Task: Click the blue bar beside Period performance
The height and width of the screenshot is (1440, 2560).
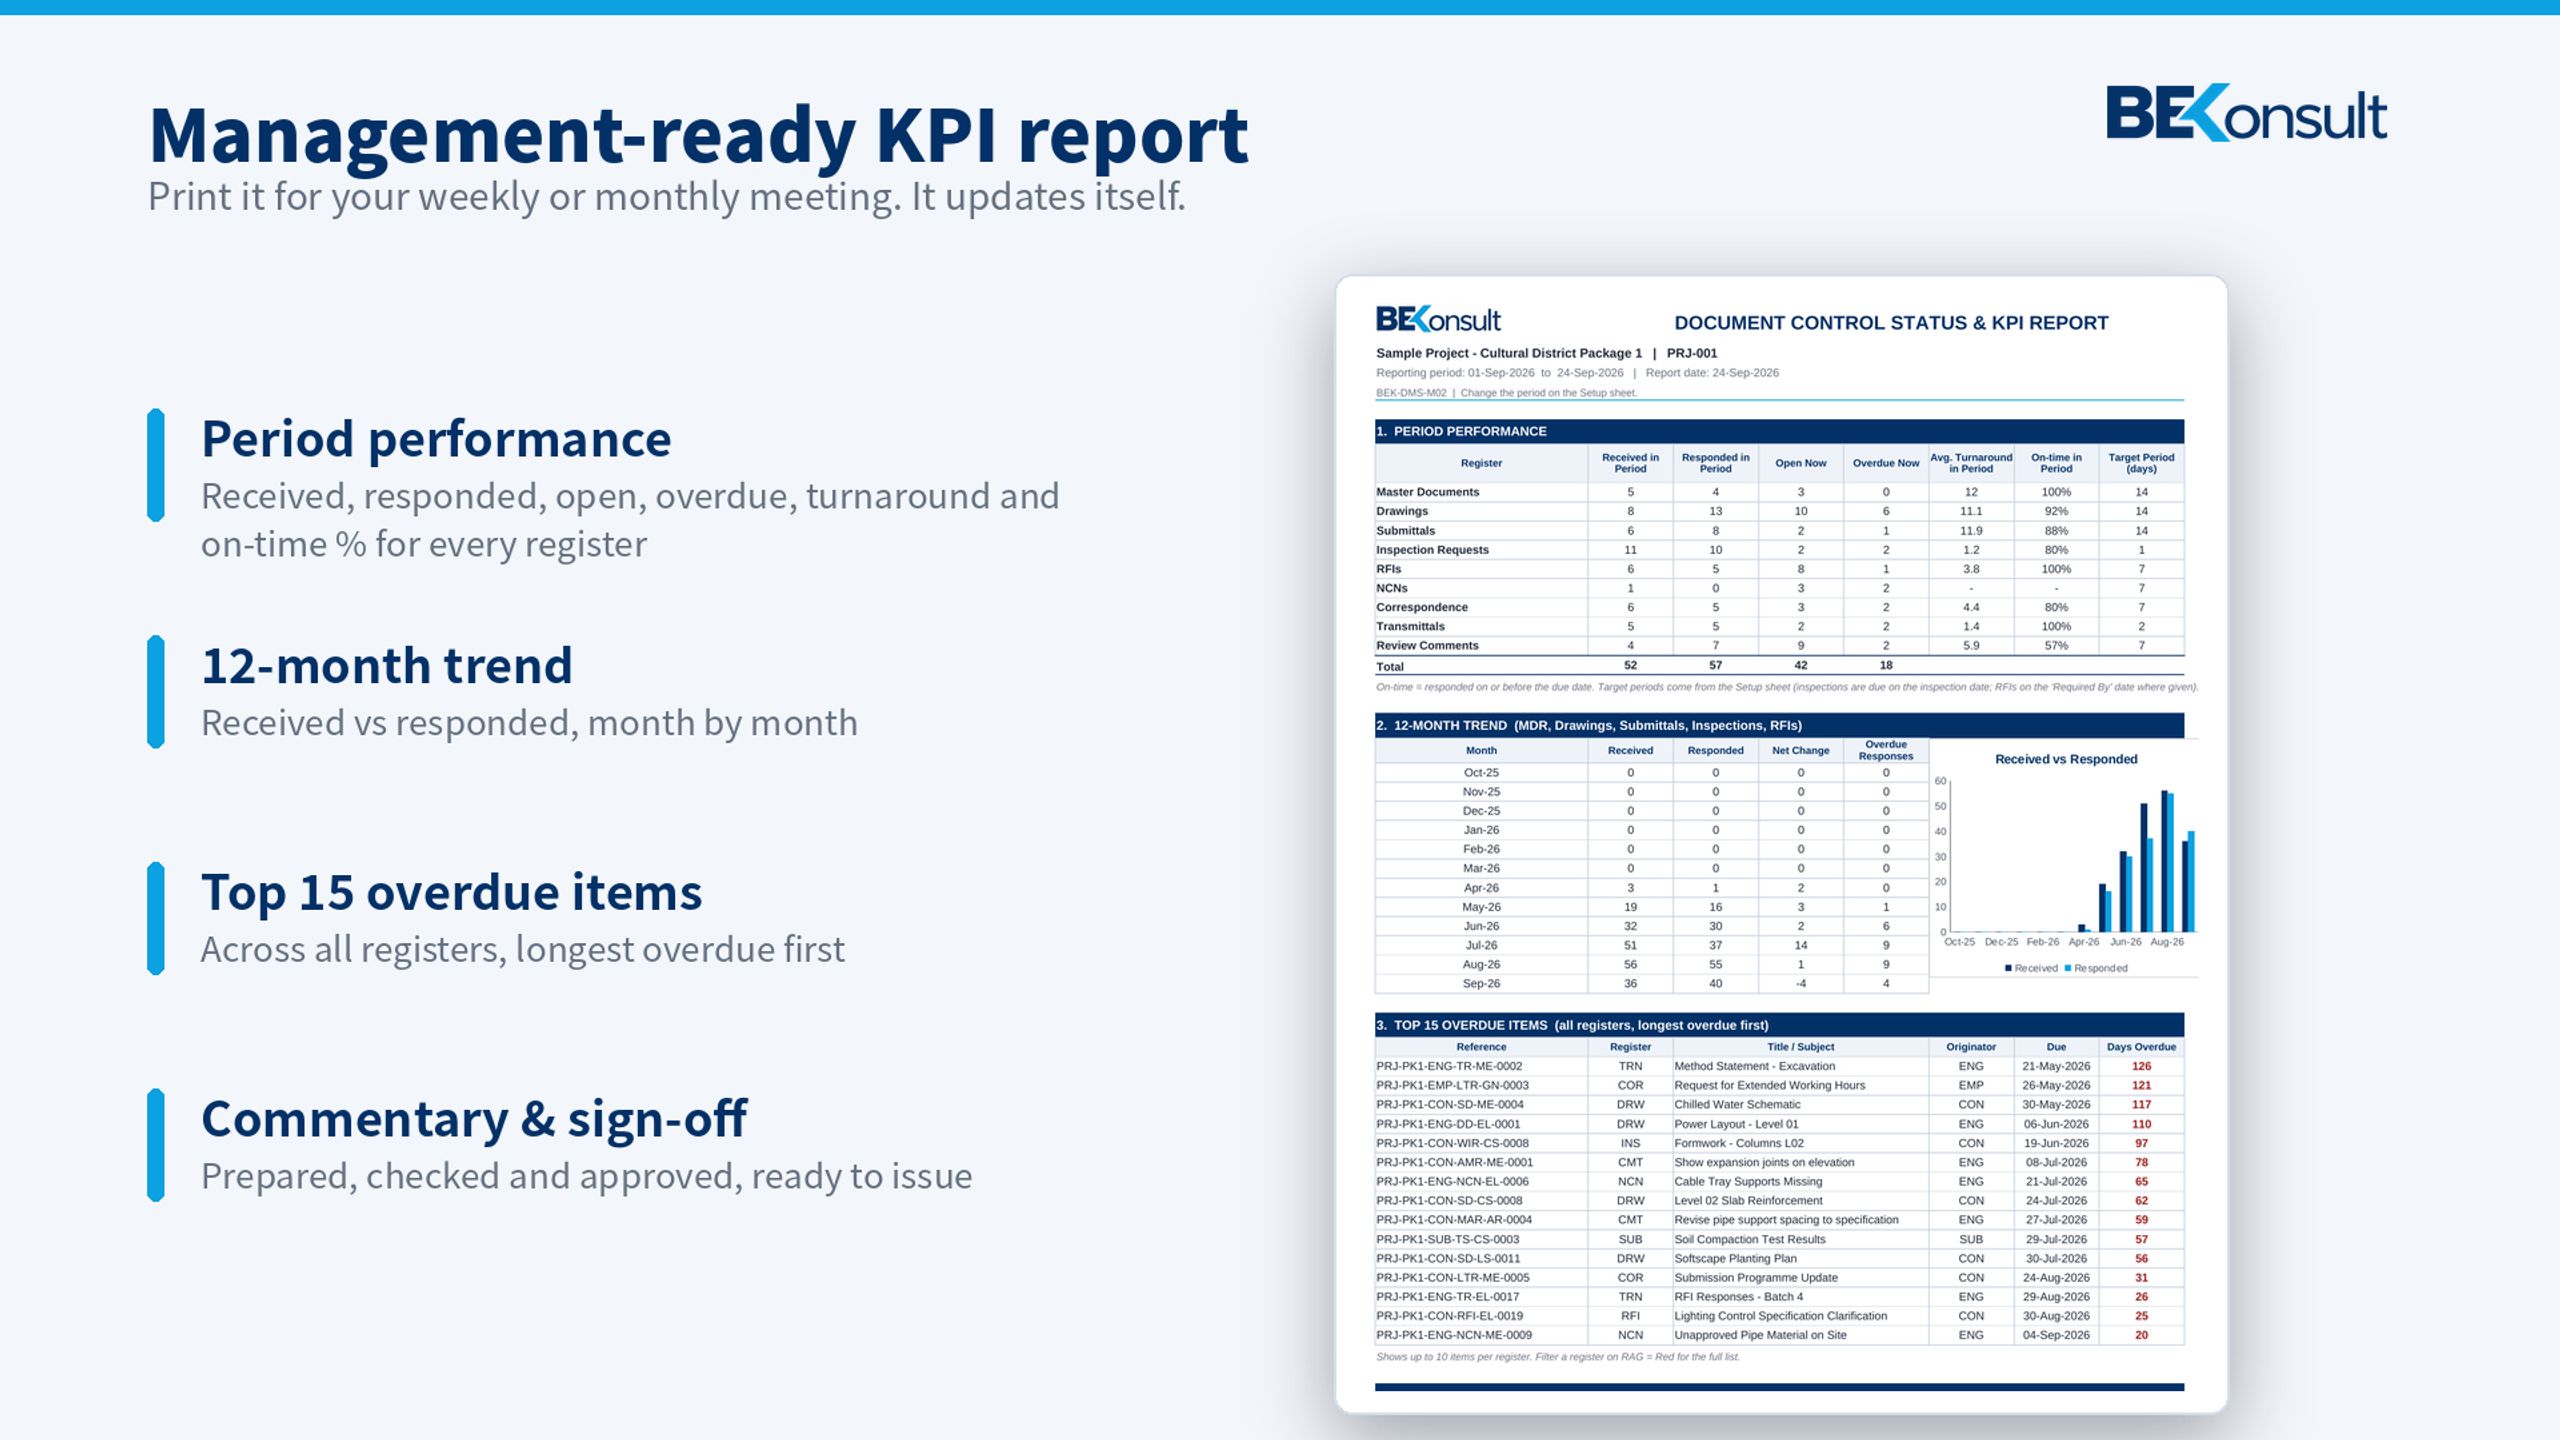Action: point(155,465)
